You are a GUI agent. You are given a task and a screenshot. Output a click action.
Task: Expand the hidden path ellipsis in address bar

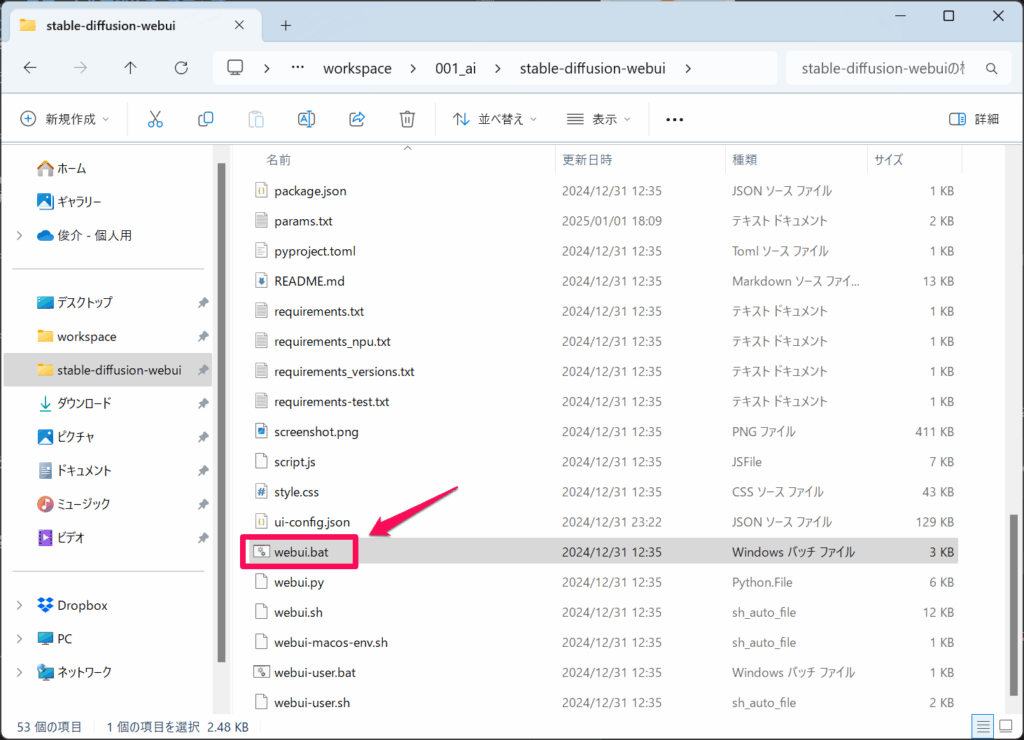click(298, 68)
